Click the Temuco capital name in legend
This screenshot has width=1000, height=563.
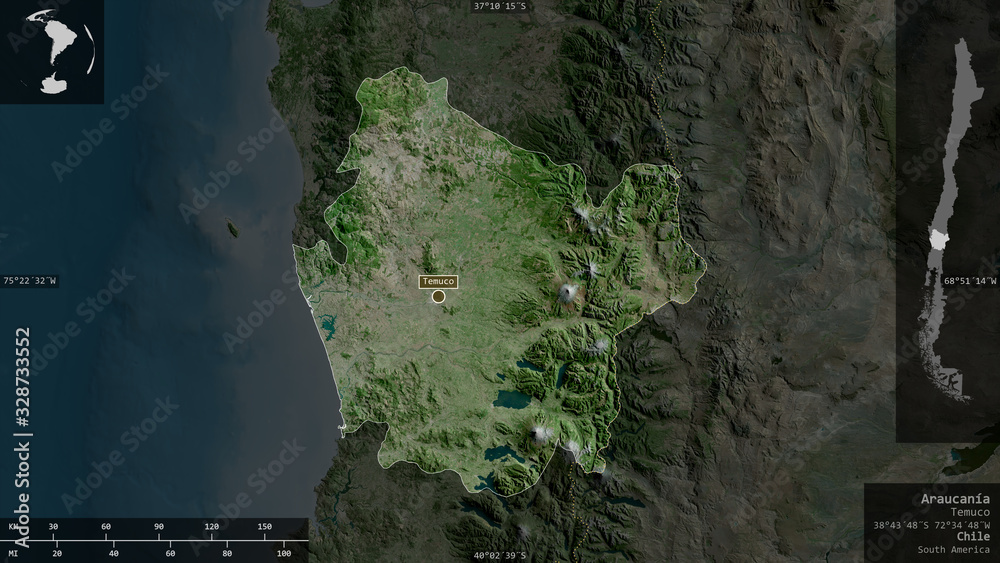coord(970,512)
